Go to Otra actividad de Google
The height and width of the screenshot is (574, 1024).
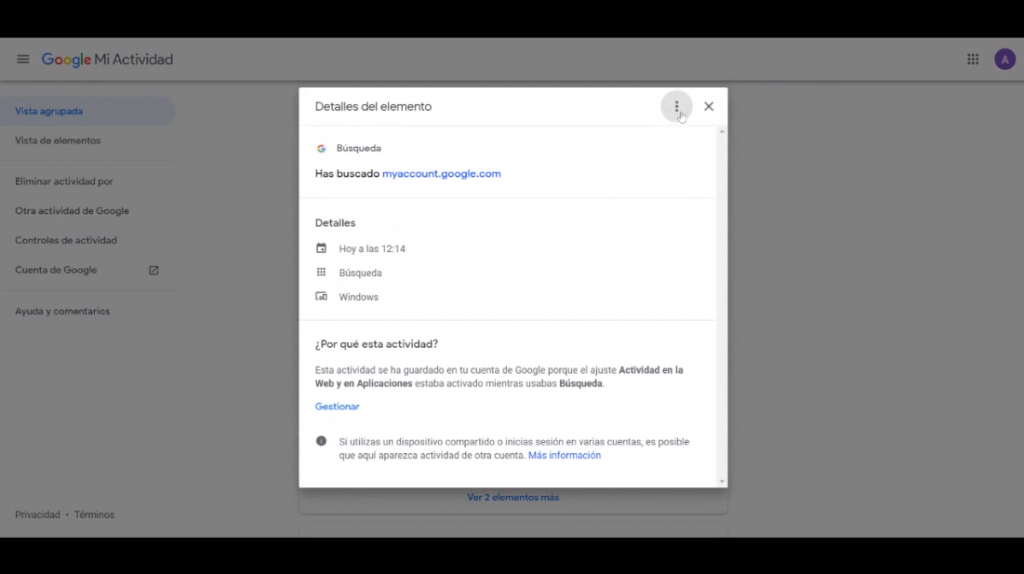pos(72,211)
